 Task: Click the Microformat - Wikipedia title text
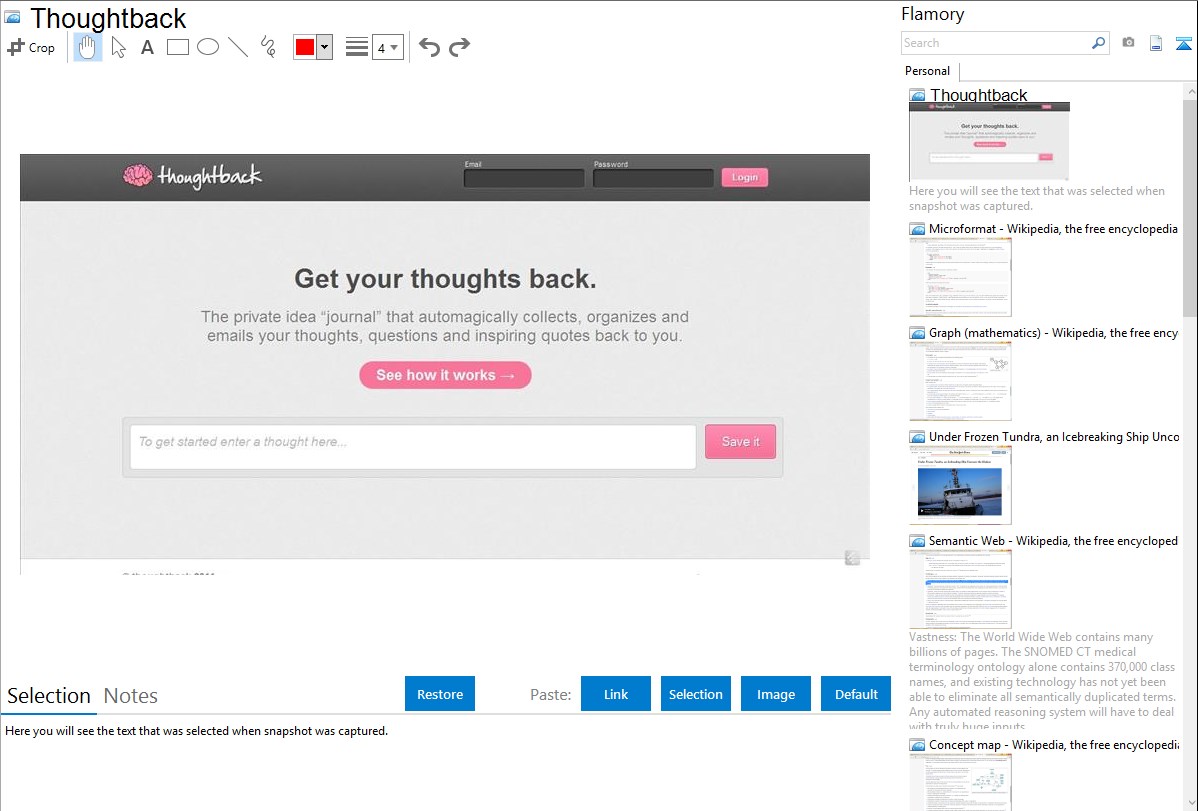pos(1053,229)
